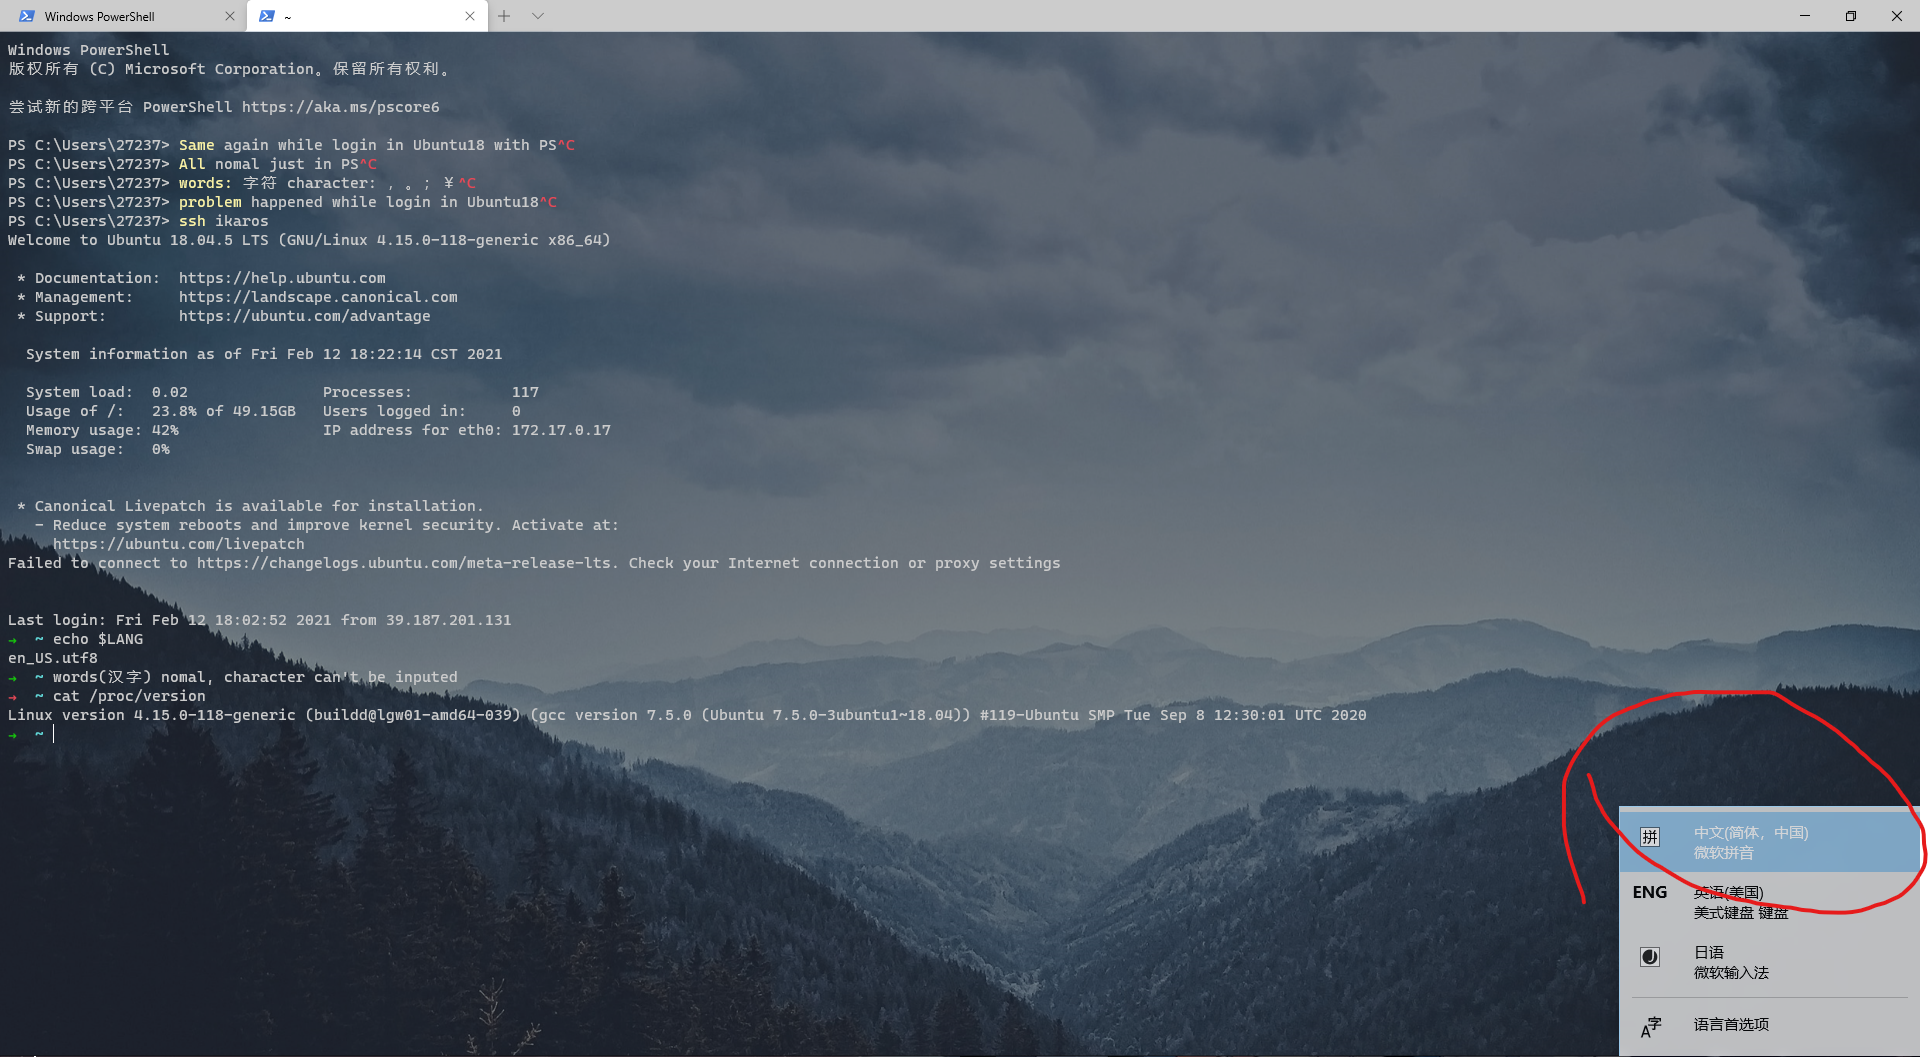
Task: Select the tab titled ~
Action: 367,16
